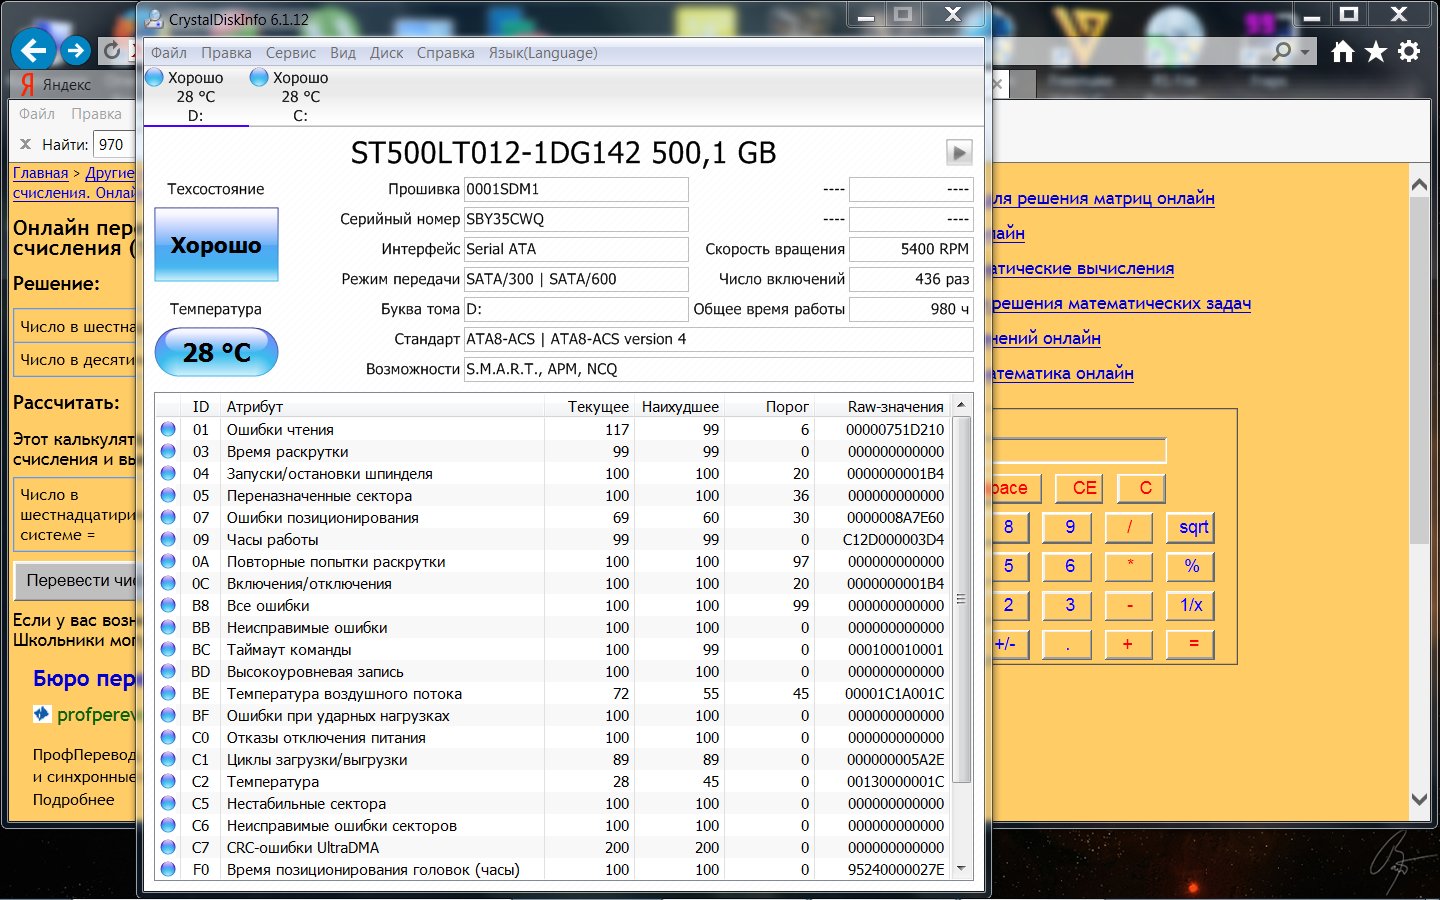Viewport: 1440px width, 900px height.
Task: Expand the browser address bar search dropdown arrow
Action: (1305, 52)
